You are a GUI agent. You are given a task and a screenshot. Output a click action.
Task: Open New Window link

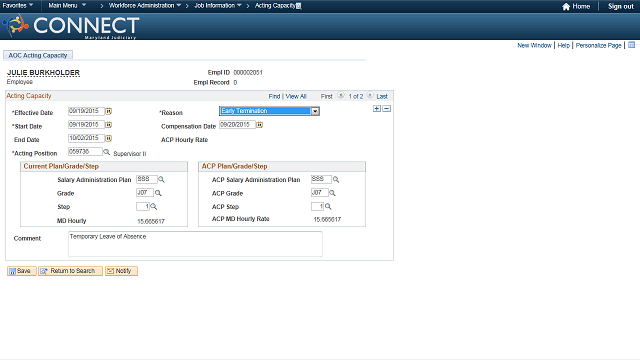click(534, 45)
